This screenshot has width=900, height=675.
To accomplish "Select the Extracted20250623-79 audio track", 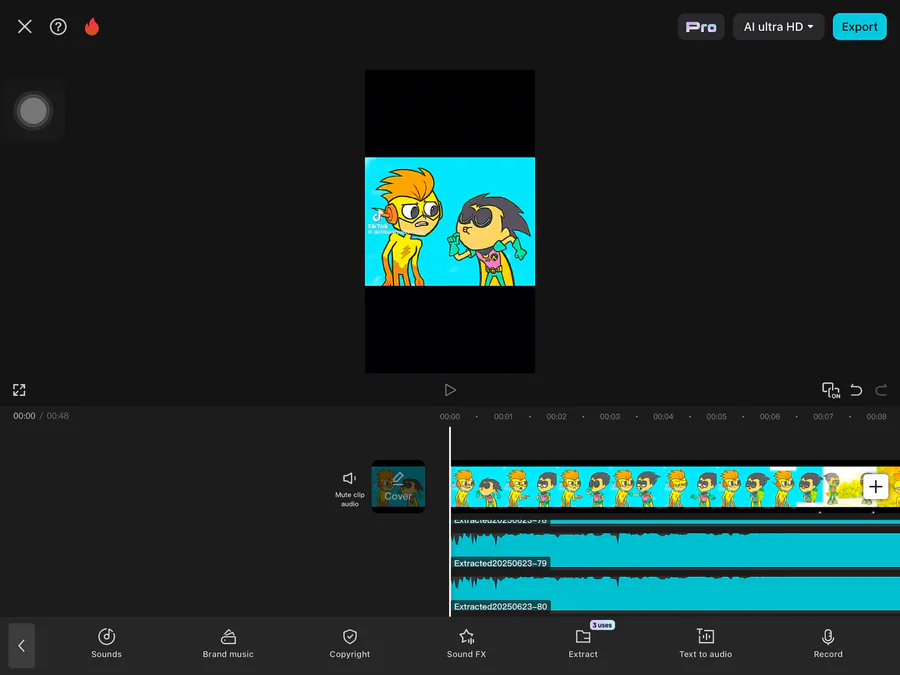I will (676, 550).
